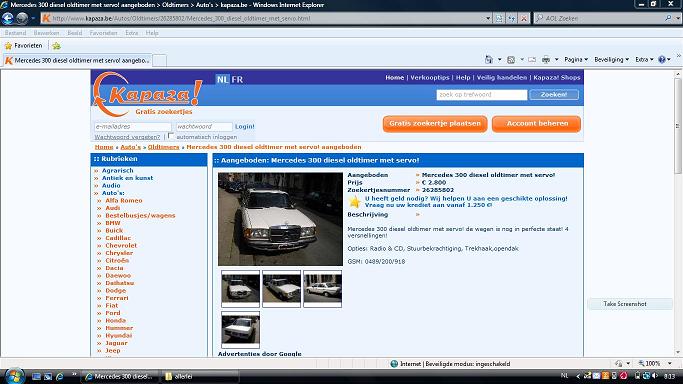Open the Ferrari category link

coord(117,298)
